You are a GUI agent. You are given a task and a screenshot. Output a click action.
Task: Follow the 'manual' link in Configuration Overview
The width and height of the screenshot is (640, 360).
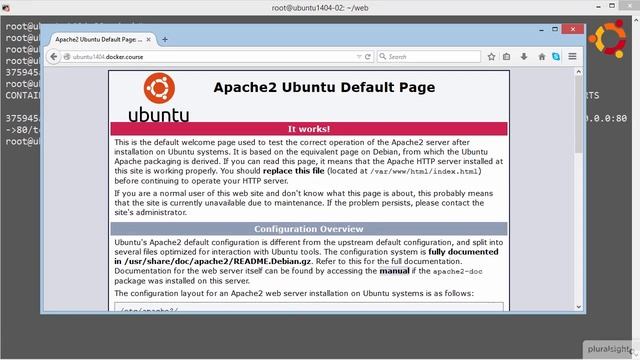[394, 271]
